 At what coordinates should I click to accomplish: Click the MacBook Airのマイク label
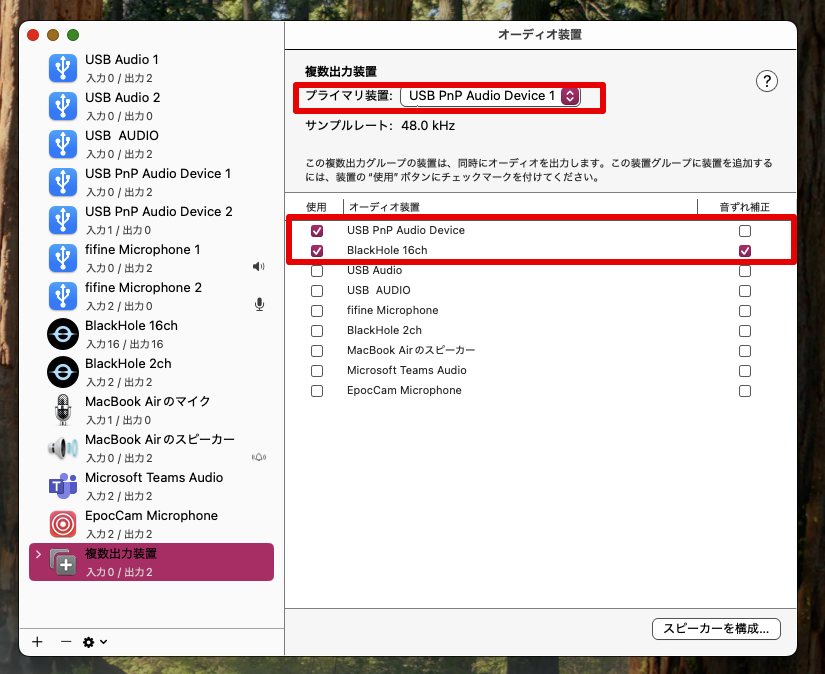point(147,401)
